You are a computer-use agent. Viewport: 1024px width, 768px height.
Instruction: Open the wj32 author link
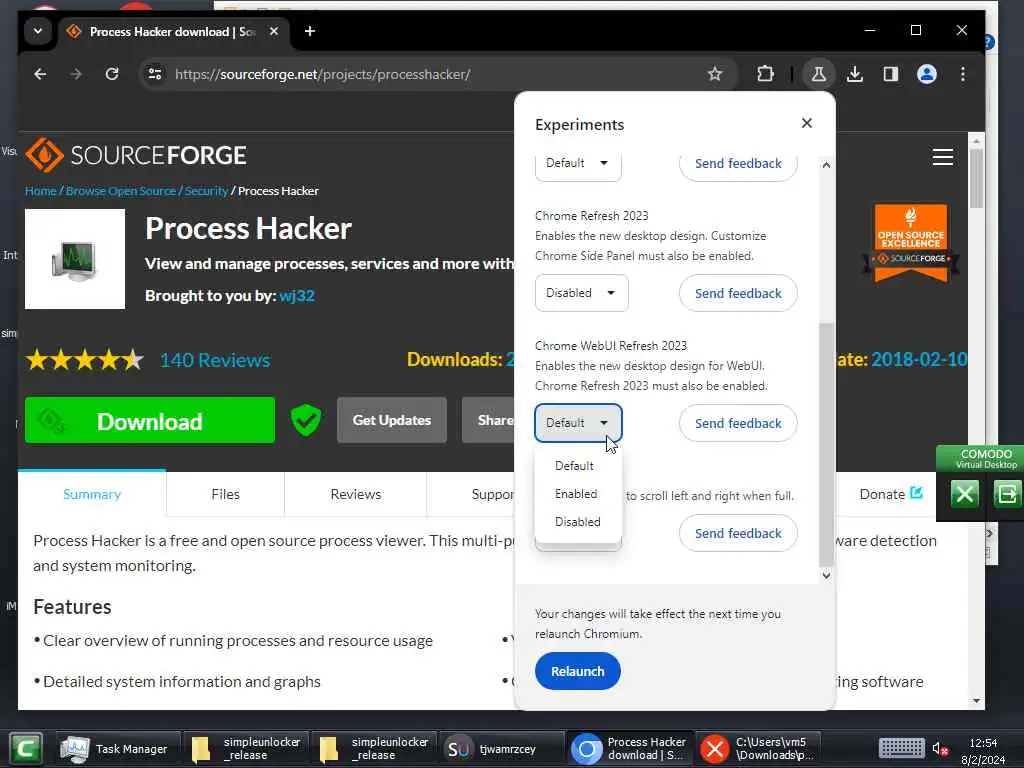click(297, 296)
